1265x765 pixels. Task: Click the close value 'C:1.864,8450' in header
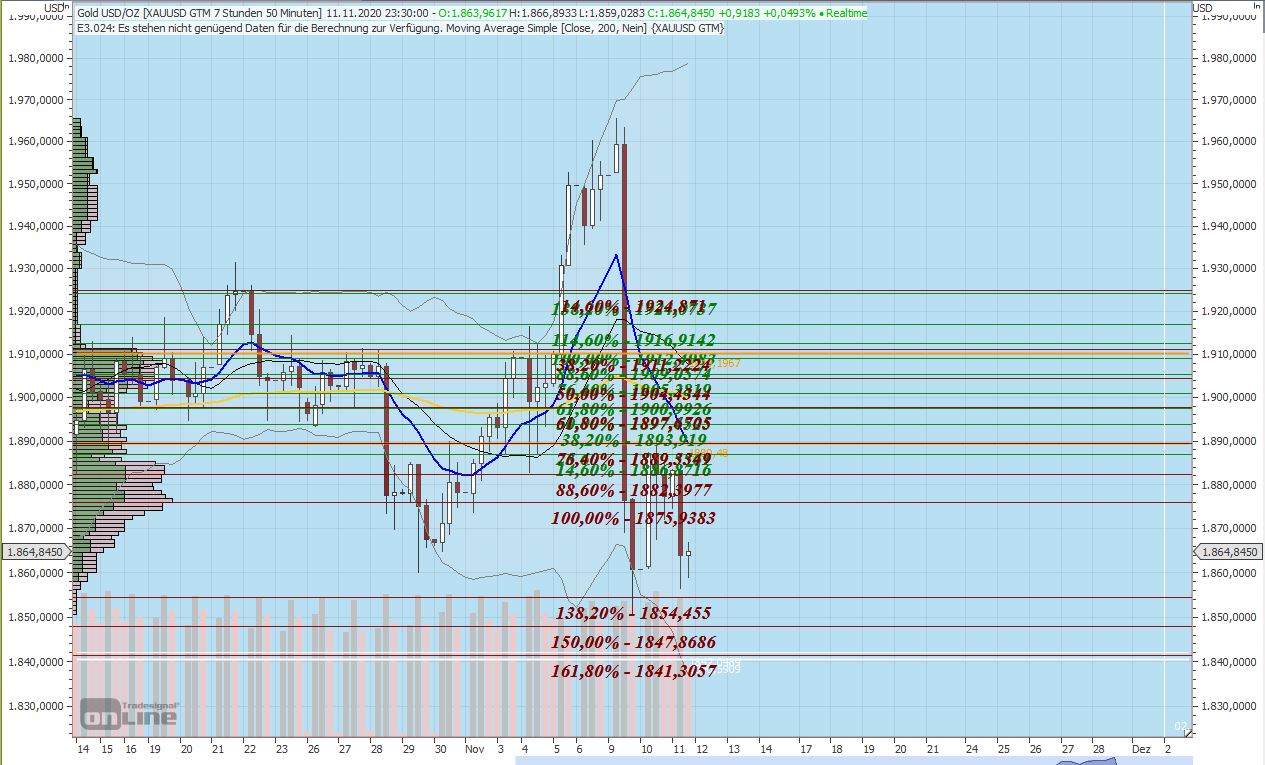[679, 13]
